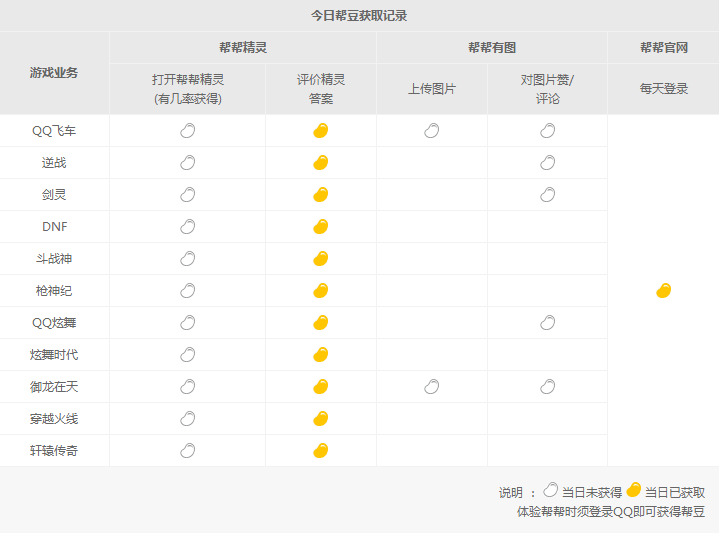
Task: Click 御龙在天 empty bean under 上传图片
Action: click(432, 387)
